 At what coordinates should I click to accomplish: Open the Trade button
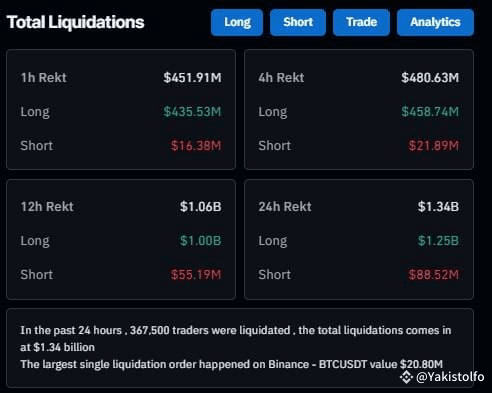(361, 22)
